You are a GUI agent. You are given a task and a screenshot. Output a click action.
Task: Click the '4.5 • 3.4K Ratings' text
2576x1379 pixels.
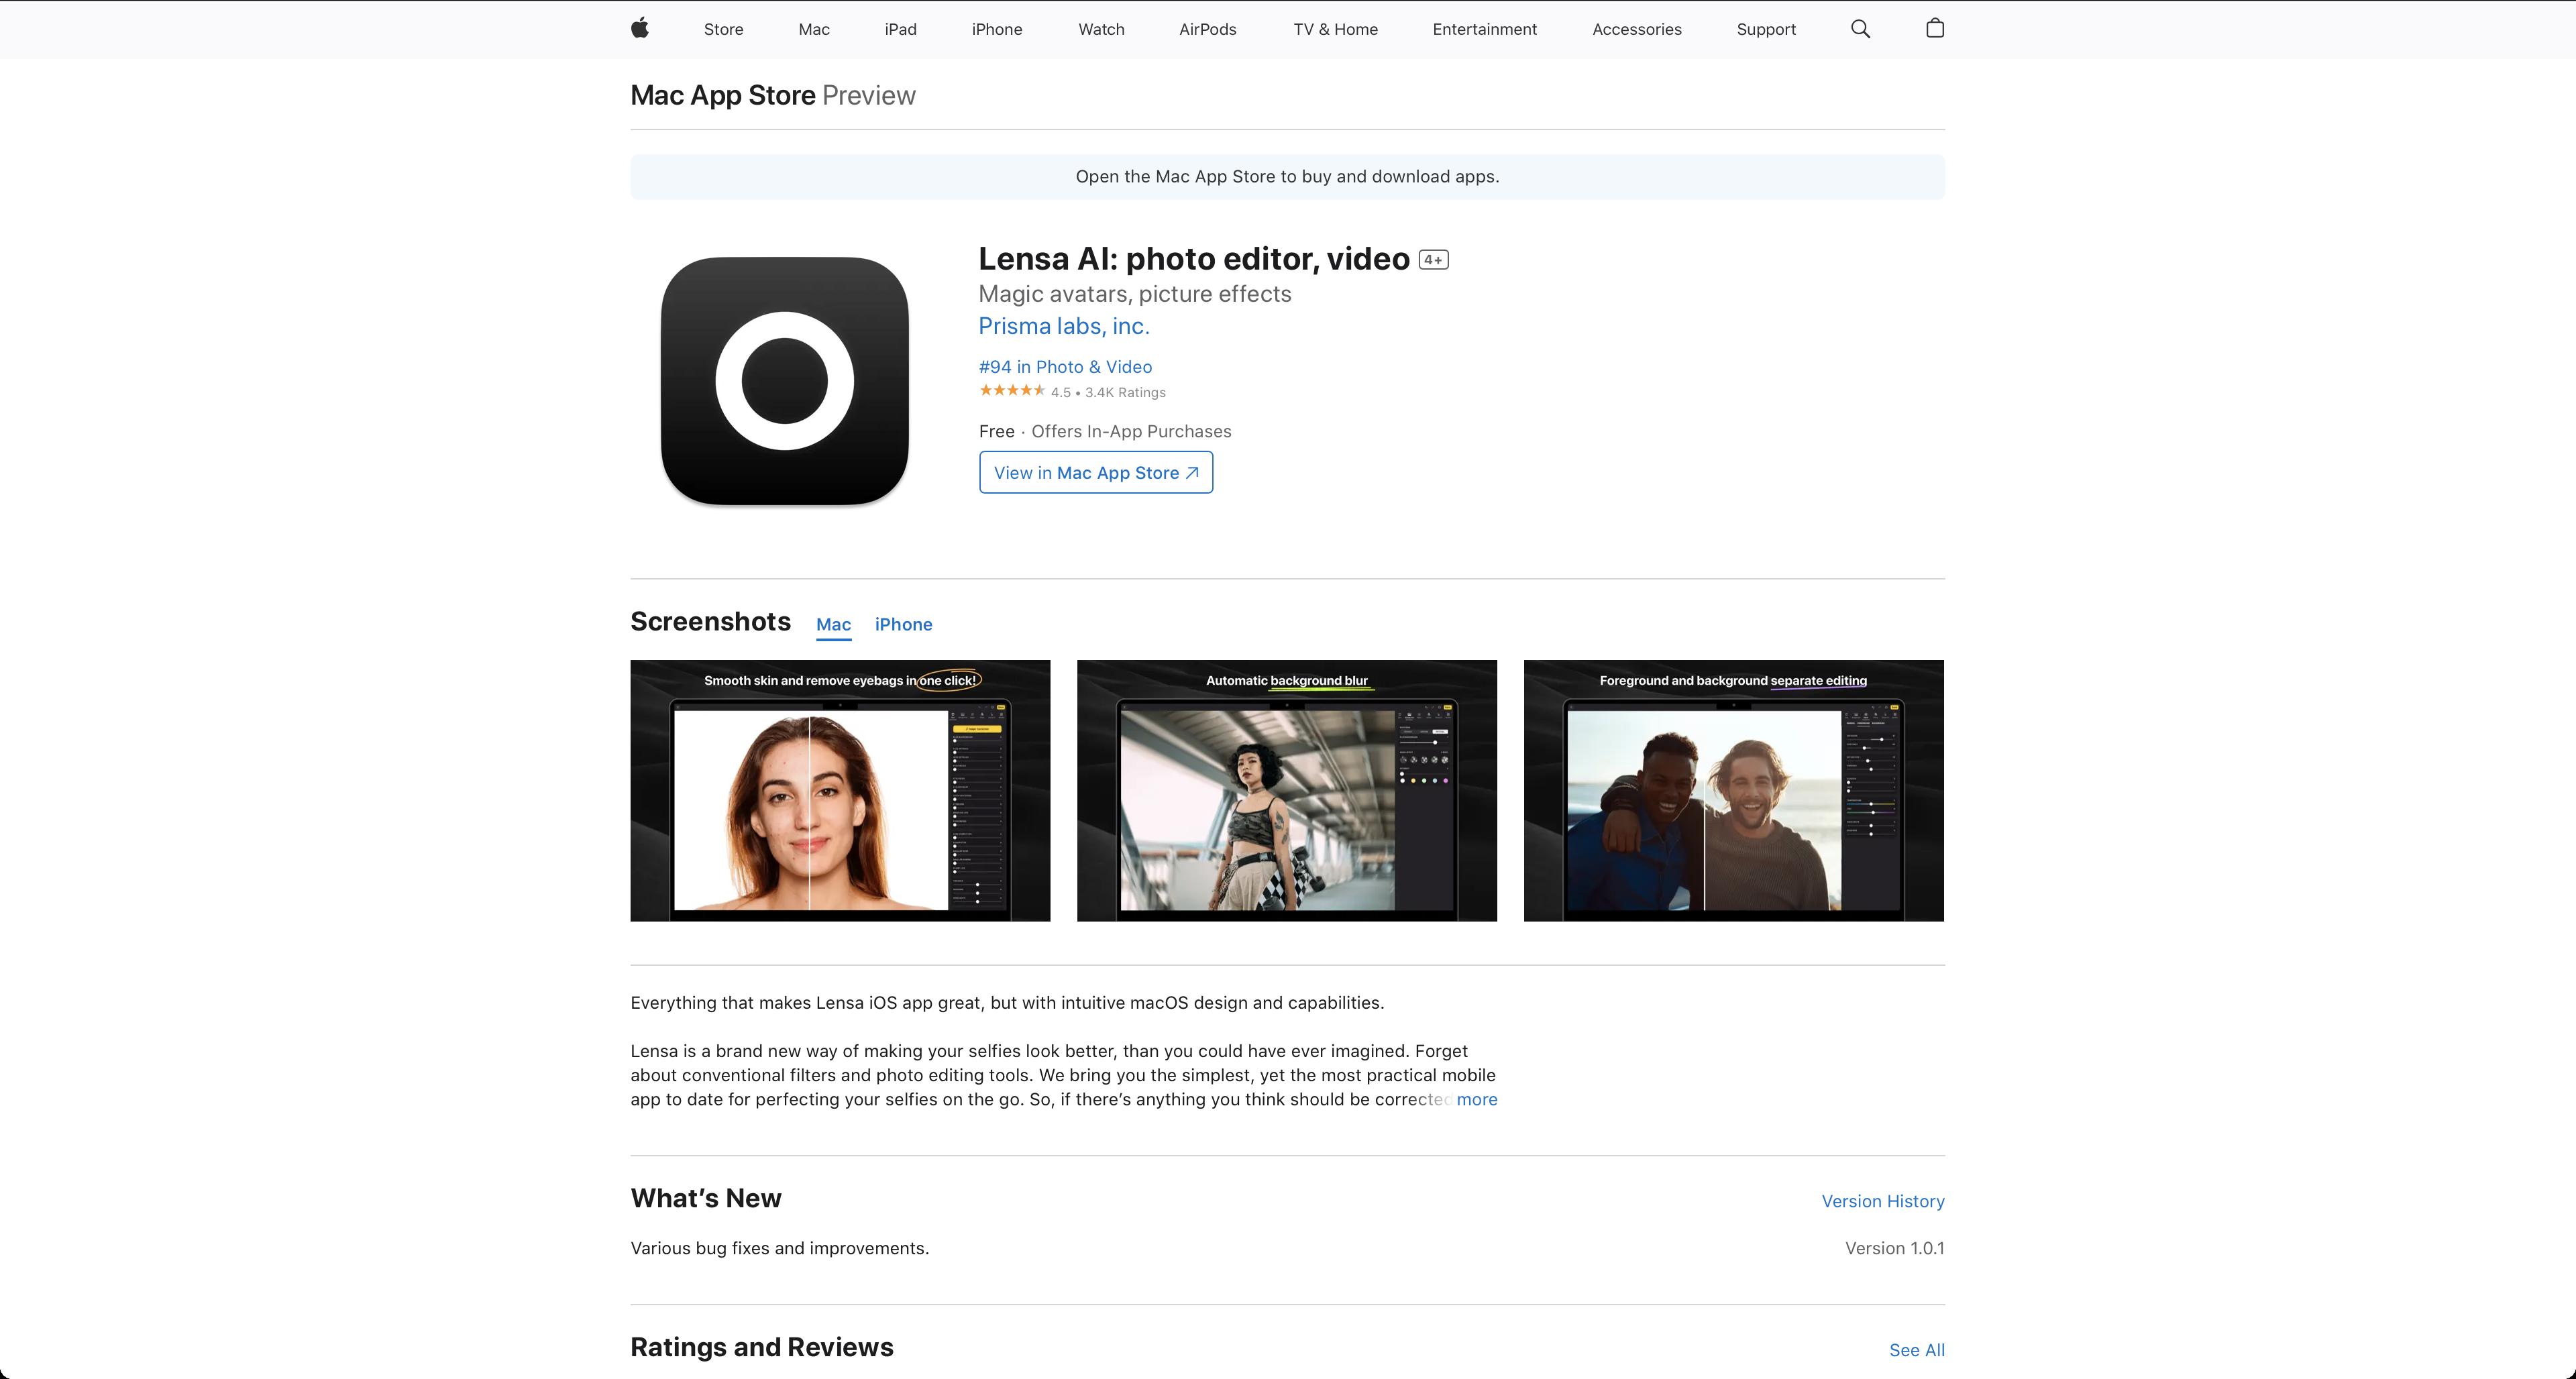[x=1108, y=393]
